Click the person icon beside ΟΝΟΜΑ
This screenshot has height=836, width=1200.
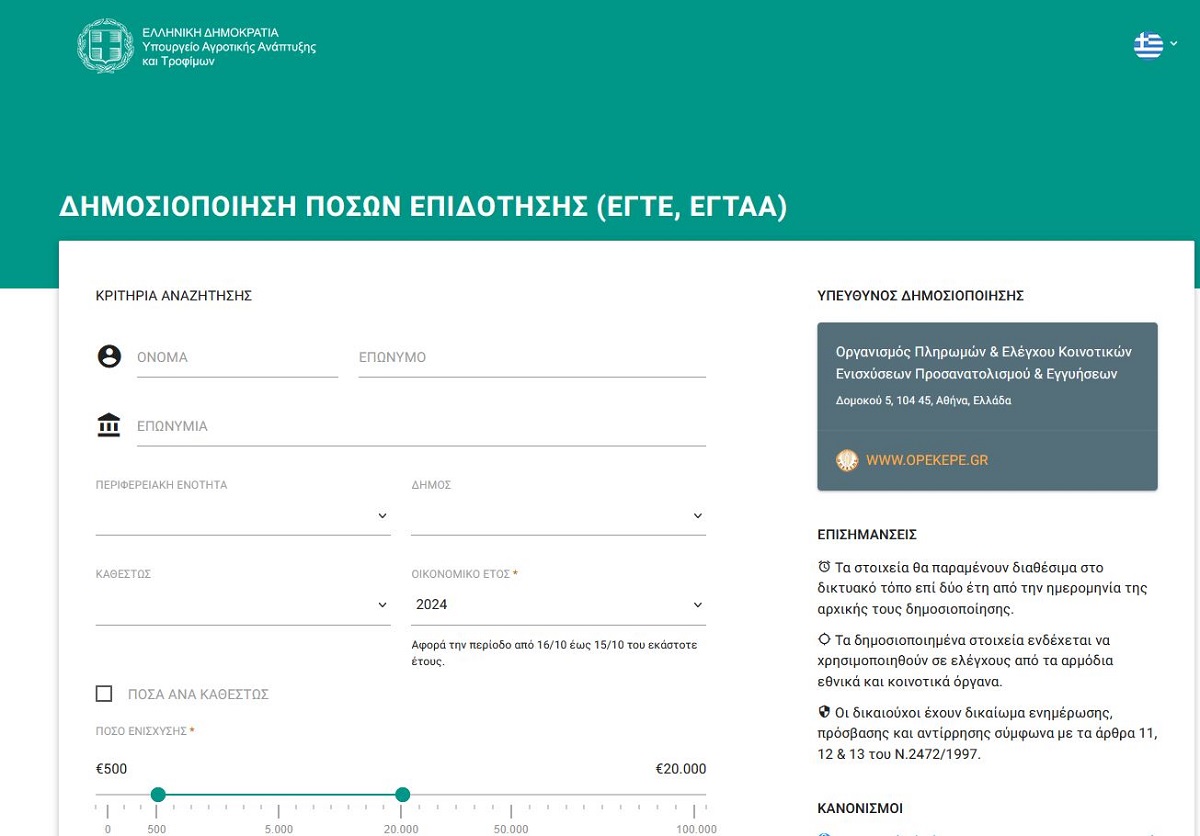click(x=109, y=356)
